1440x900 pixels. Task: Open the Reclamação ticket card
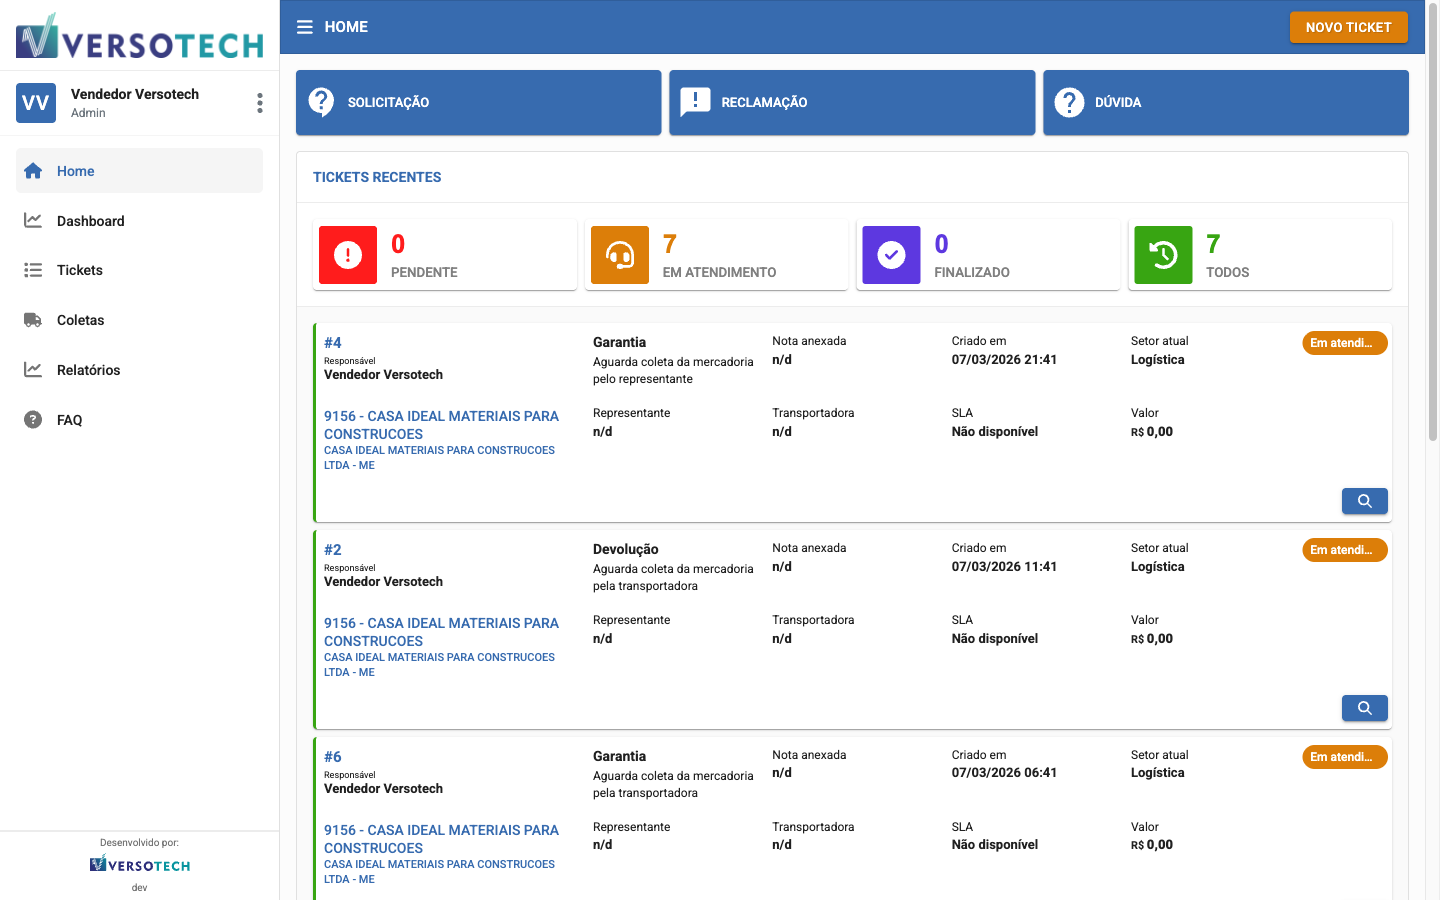coord(852,102)
